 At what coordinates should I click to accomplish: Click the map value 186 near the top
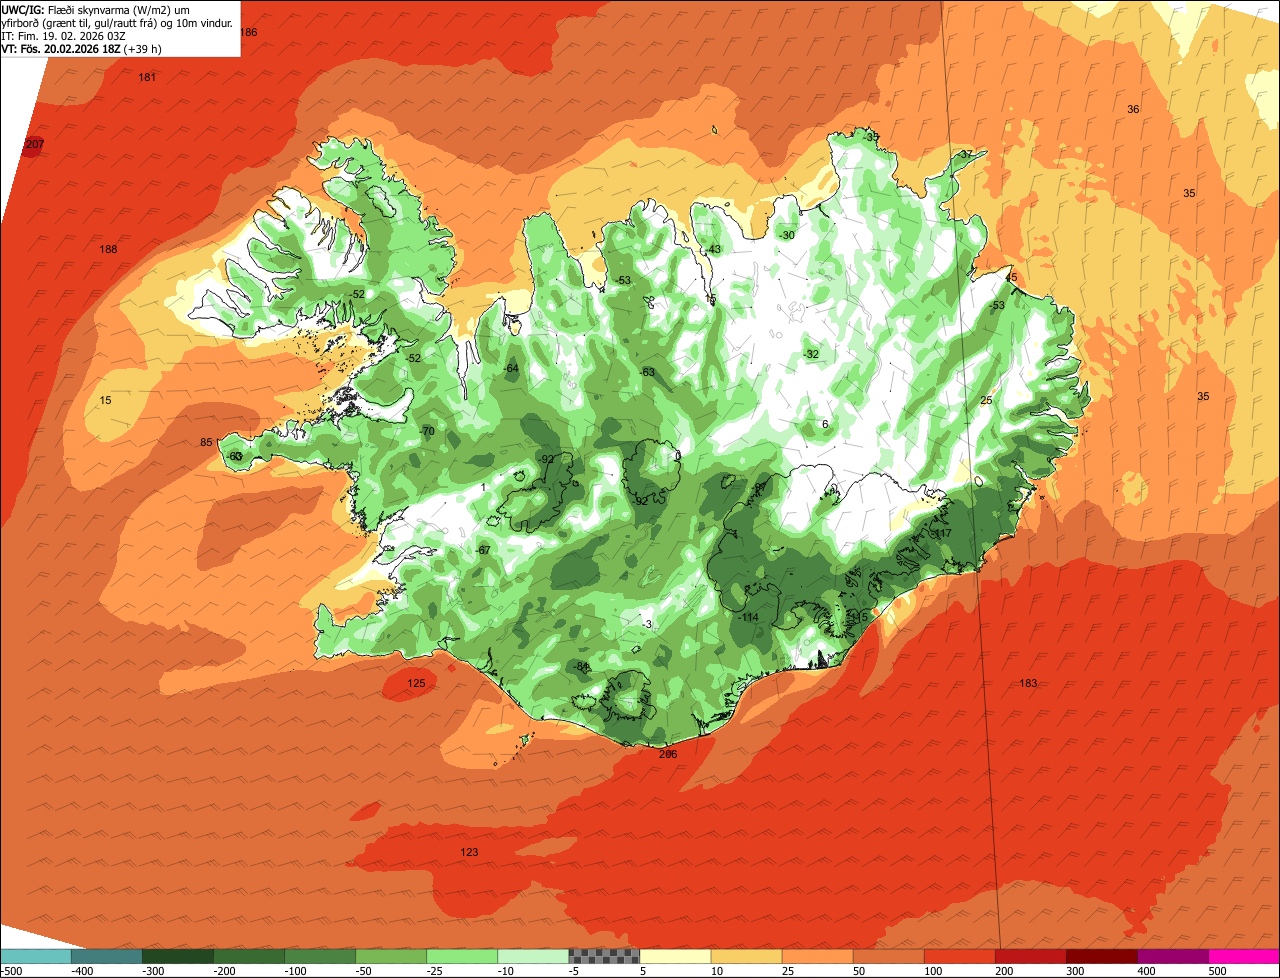pos(248,33)
